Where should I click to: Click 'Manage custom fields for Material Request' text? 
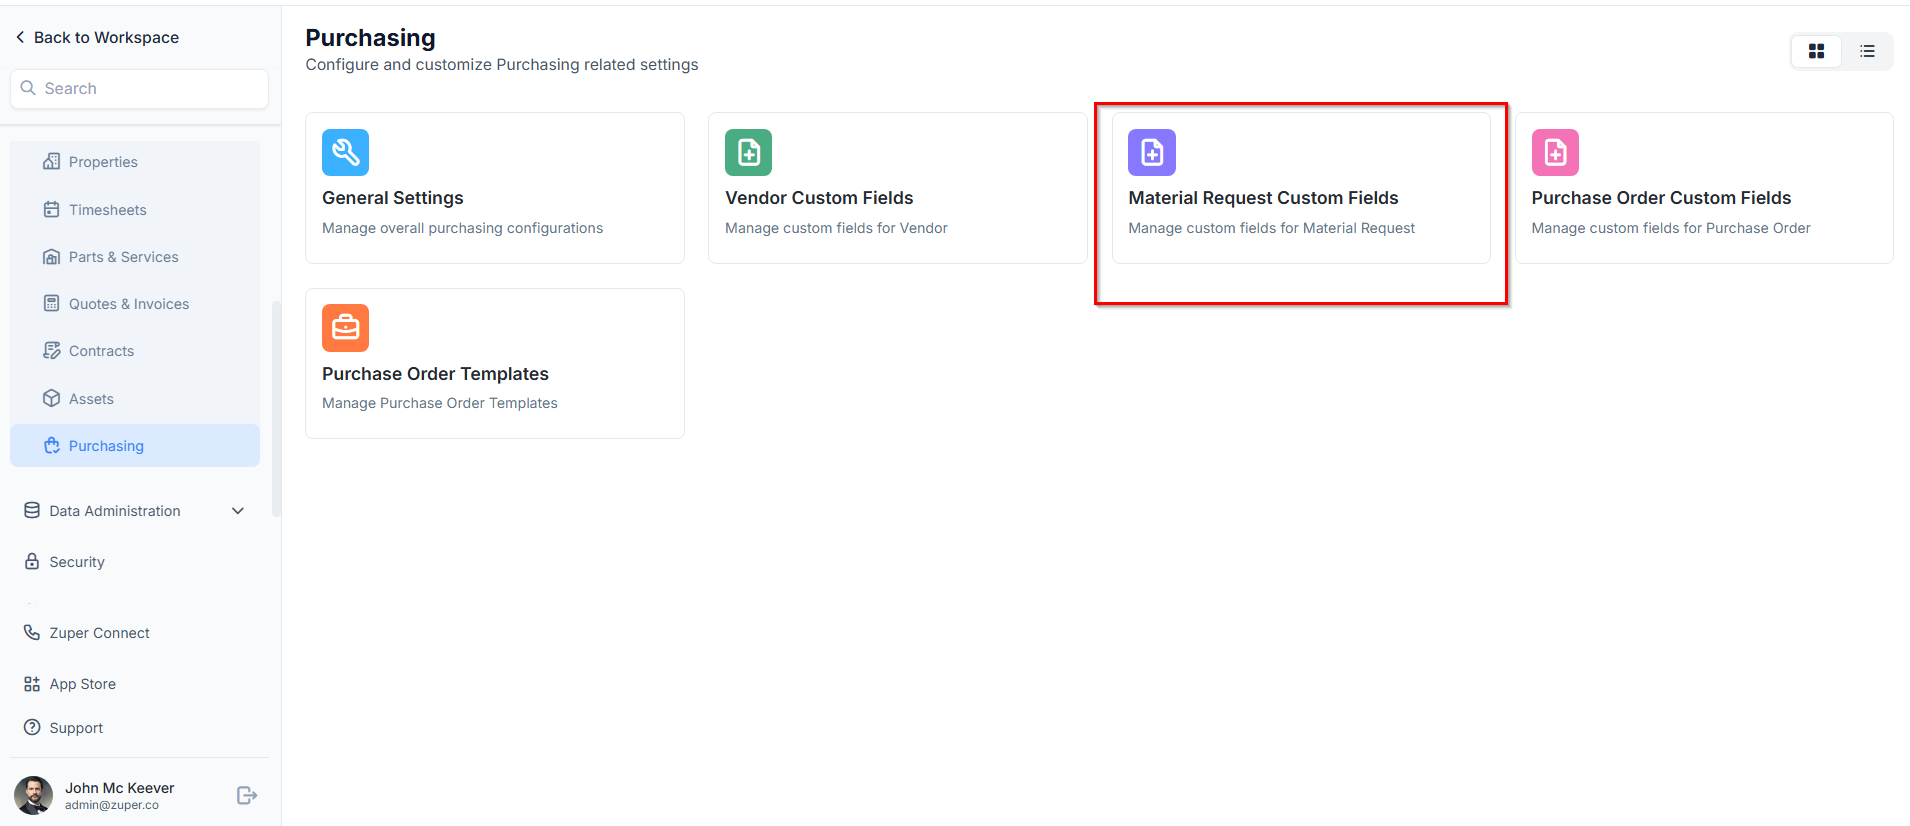[x=1271, y=228]
